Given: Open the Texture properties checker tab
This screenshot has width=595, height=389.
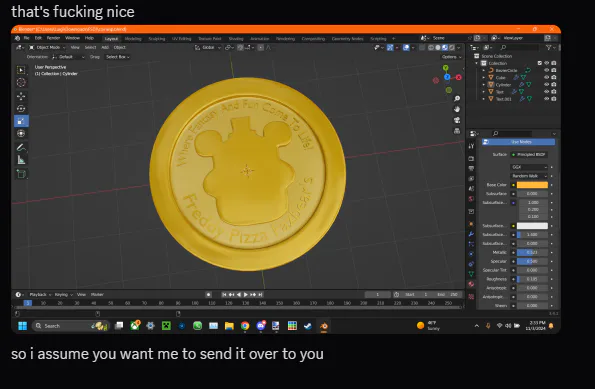Looking at the screenshot, I should click(x=471, y=297).
